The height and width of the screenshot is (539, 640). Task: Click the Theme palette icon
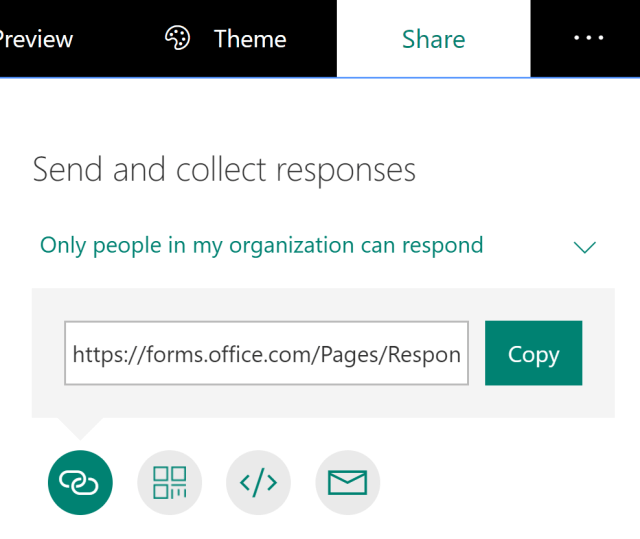point(178,39)
